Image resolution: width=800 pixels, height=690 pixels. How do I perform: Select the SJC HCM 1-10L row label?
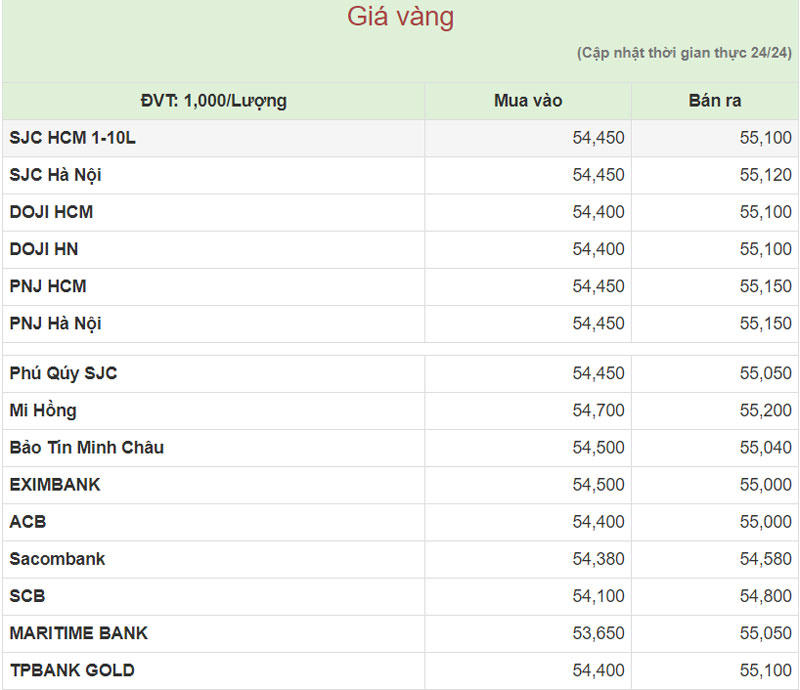pyautogui.click(x=72, y=138)
